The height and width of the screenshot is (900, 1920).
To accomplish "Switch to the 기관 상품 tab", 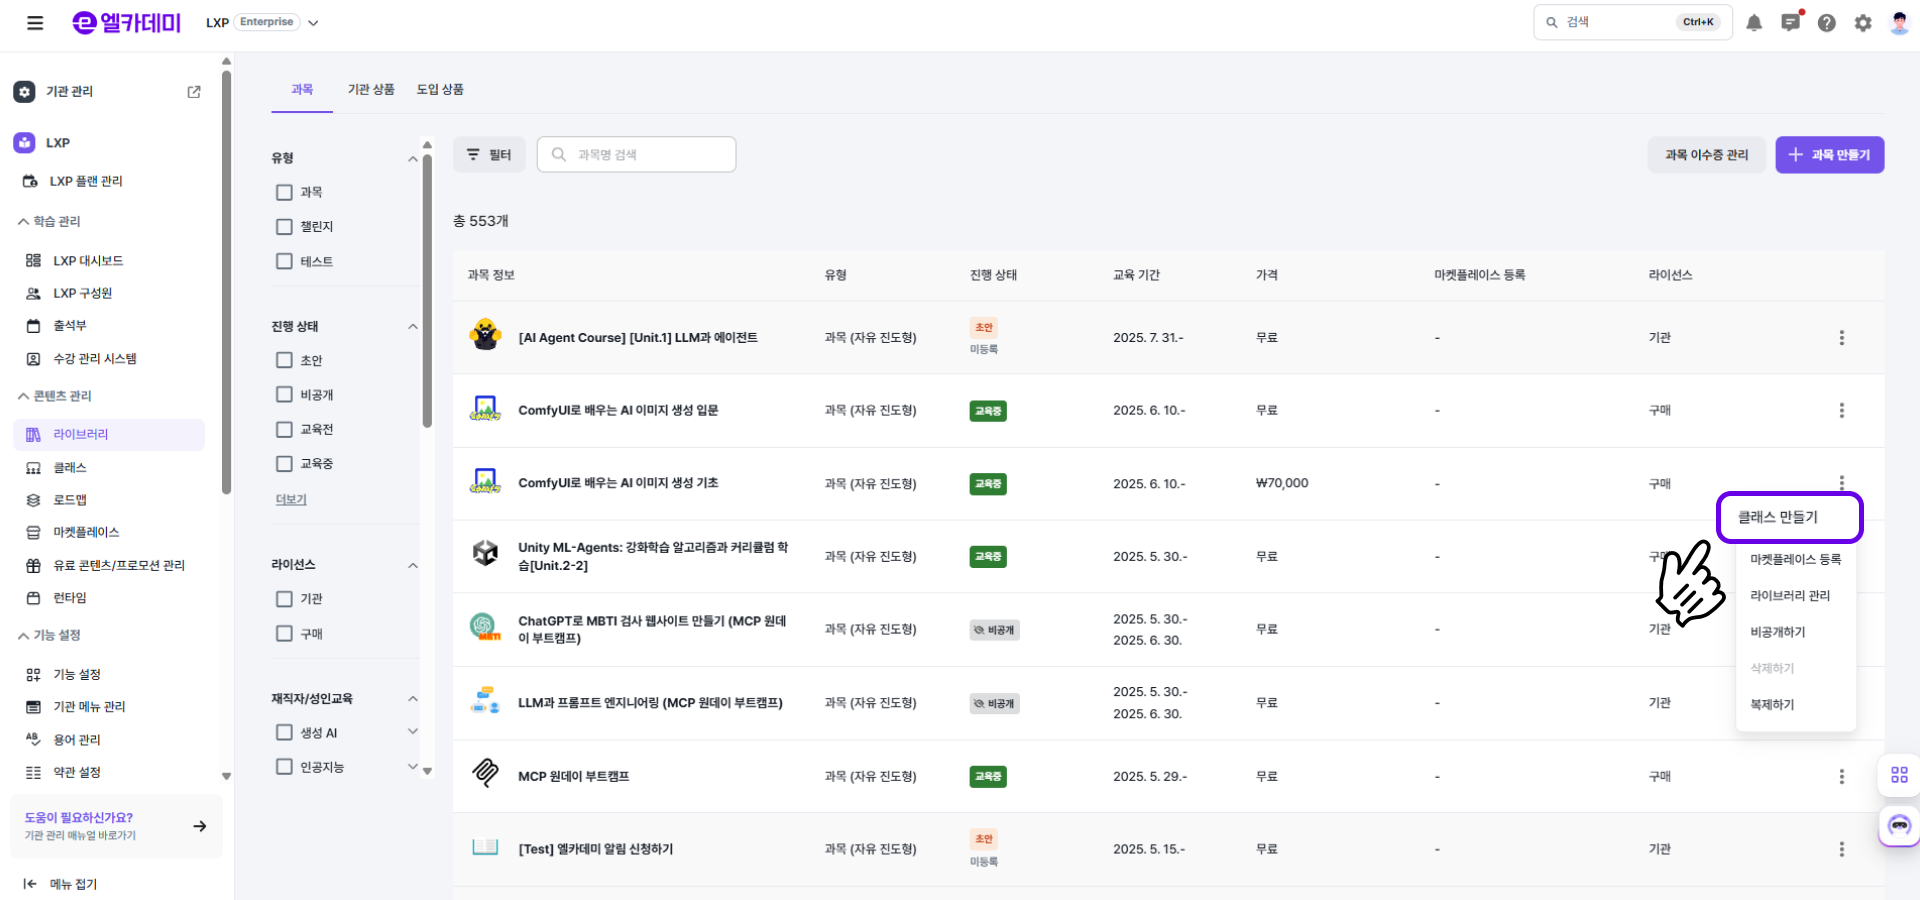I will (x=371, y=90).
